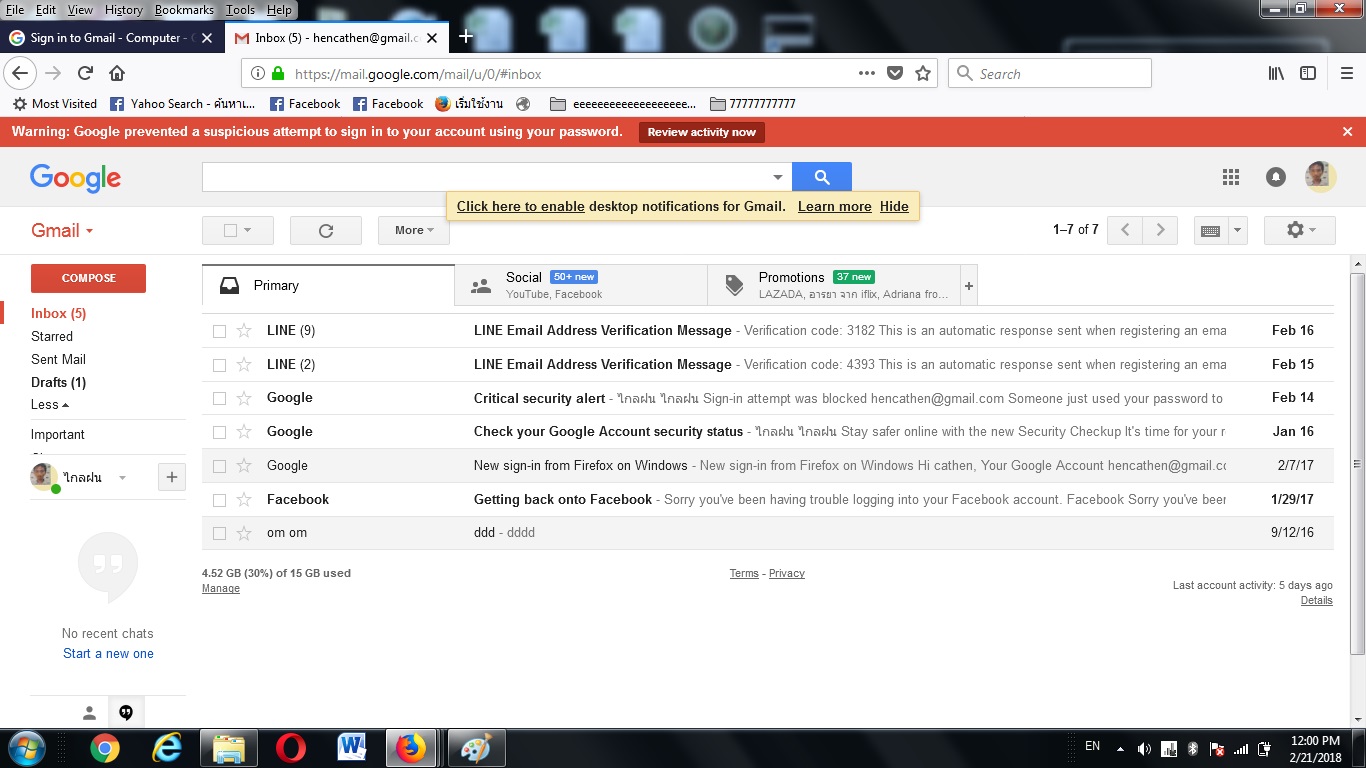Open Google notifications bell icon
This screenshot has height=768, width=1366.
(1276, 177)
